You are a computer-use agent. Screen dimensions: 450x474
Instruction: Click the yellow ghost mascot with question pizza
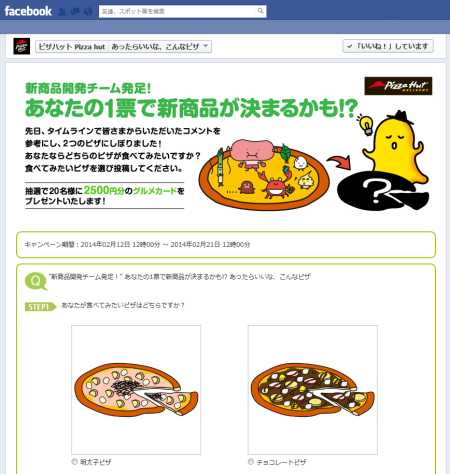click(x=383, y=161)
